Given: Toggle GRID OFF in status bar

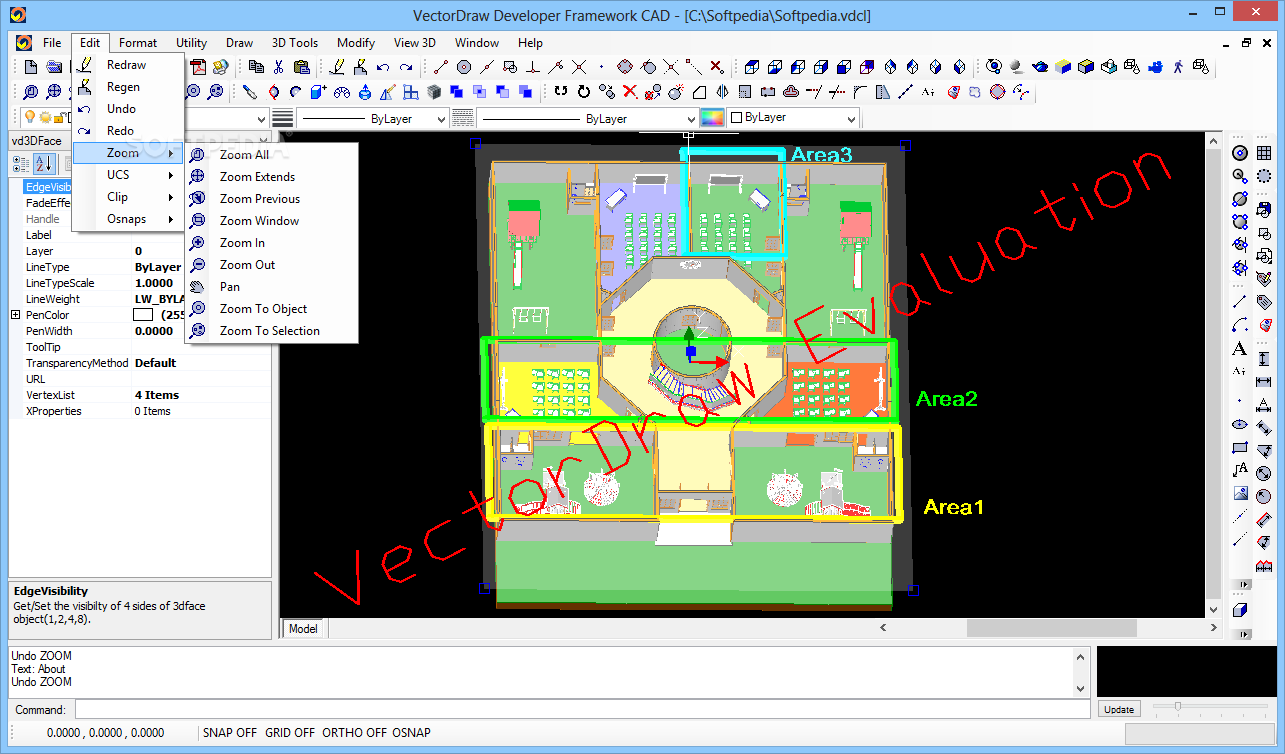Looking at the screenshot, I should pos(290,733).
